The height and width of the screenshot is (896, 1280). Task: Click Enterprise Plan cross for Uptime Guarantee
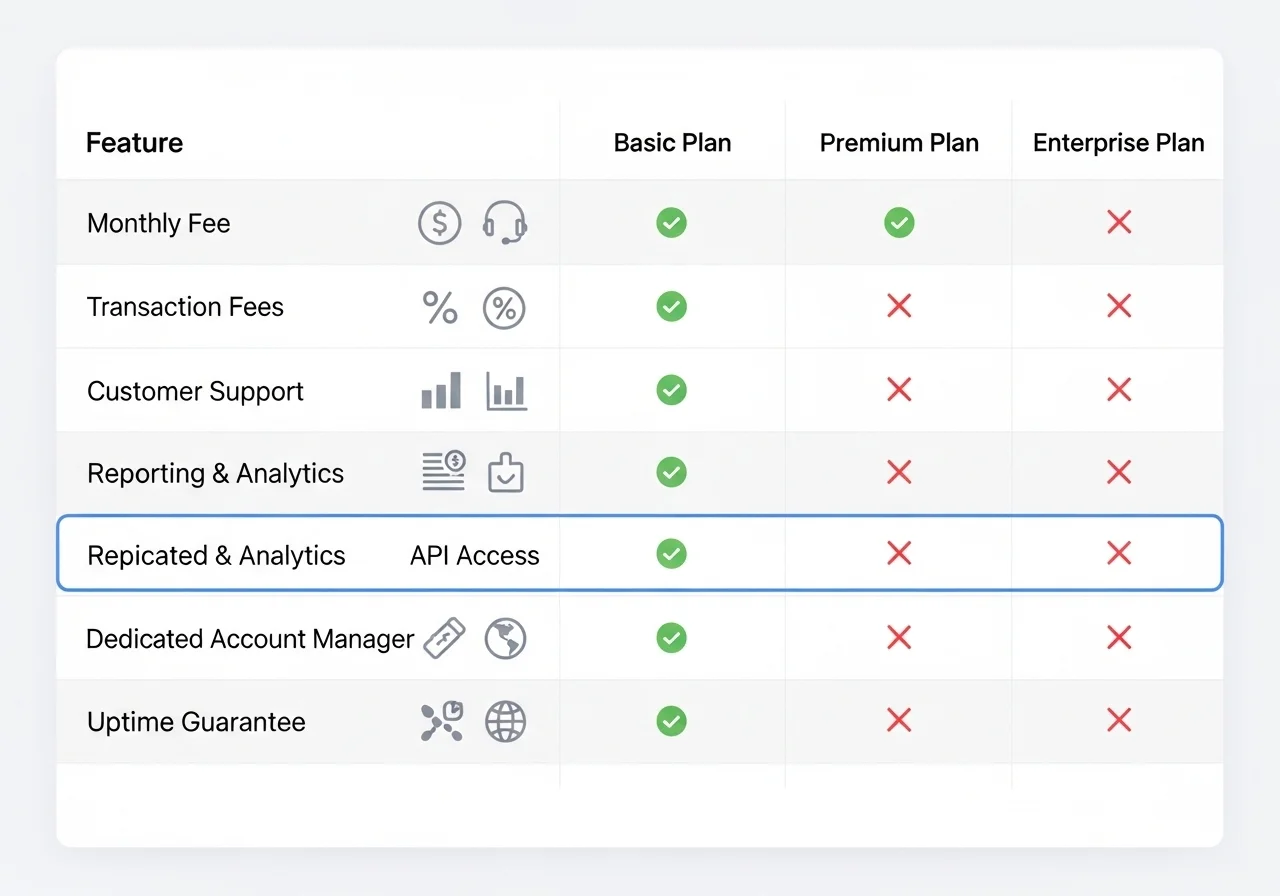[x=1119, y=720]
